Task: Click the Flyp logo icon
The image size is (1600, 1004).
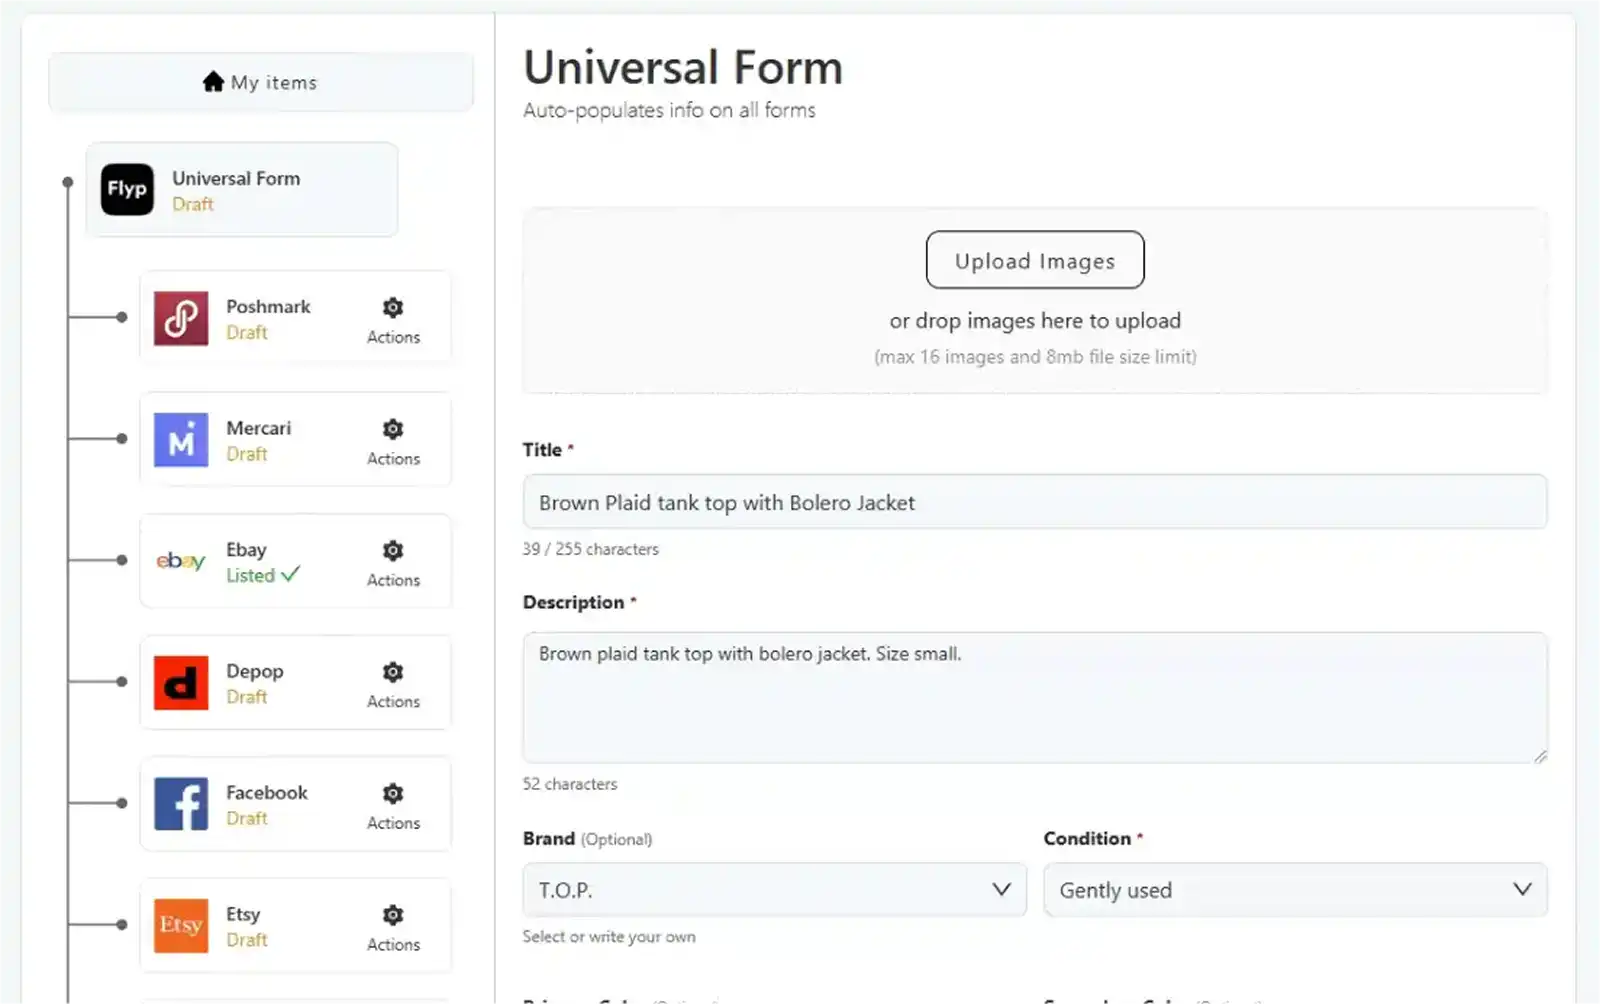Action: click(126, 189)
